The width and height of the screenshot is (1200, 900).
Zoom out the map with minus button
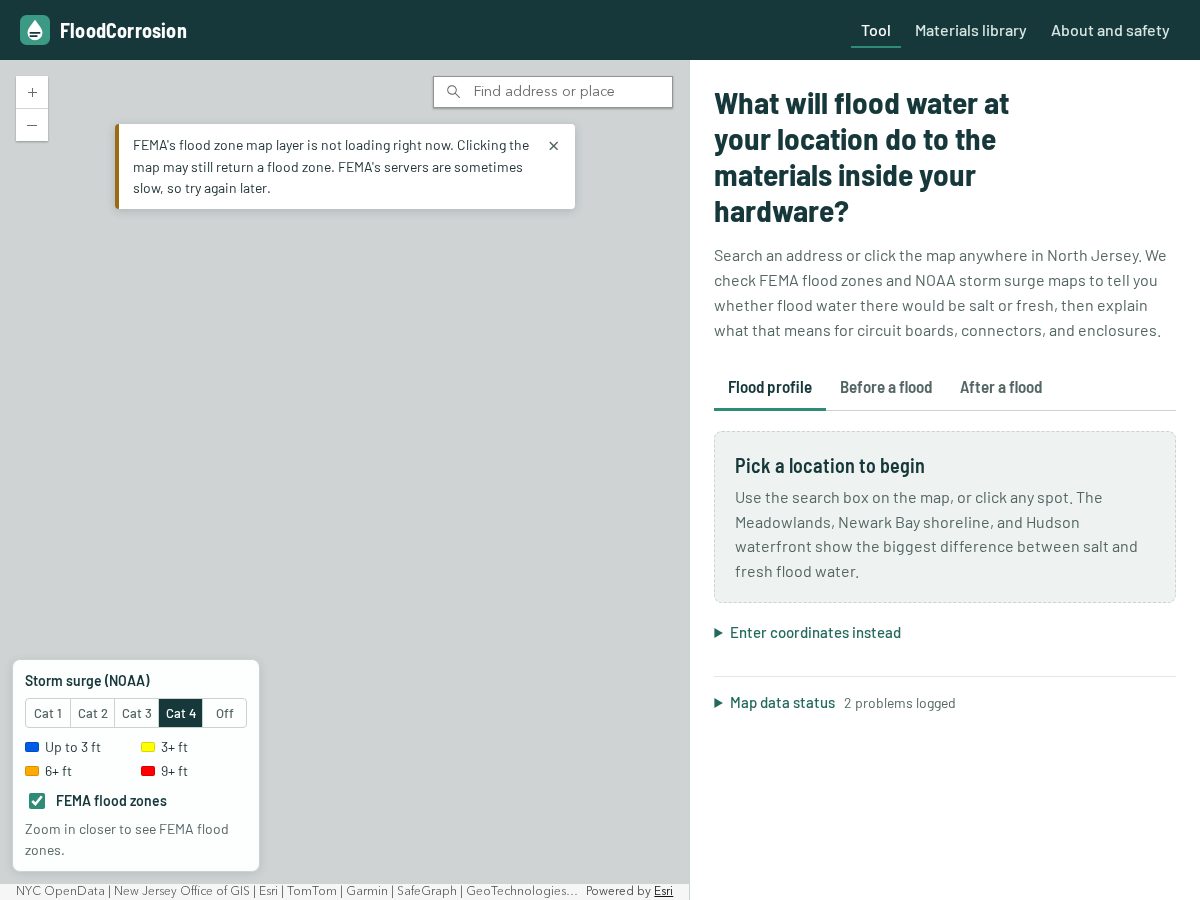click(32, 125)
